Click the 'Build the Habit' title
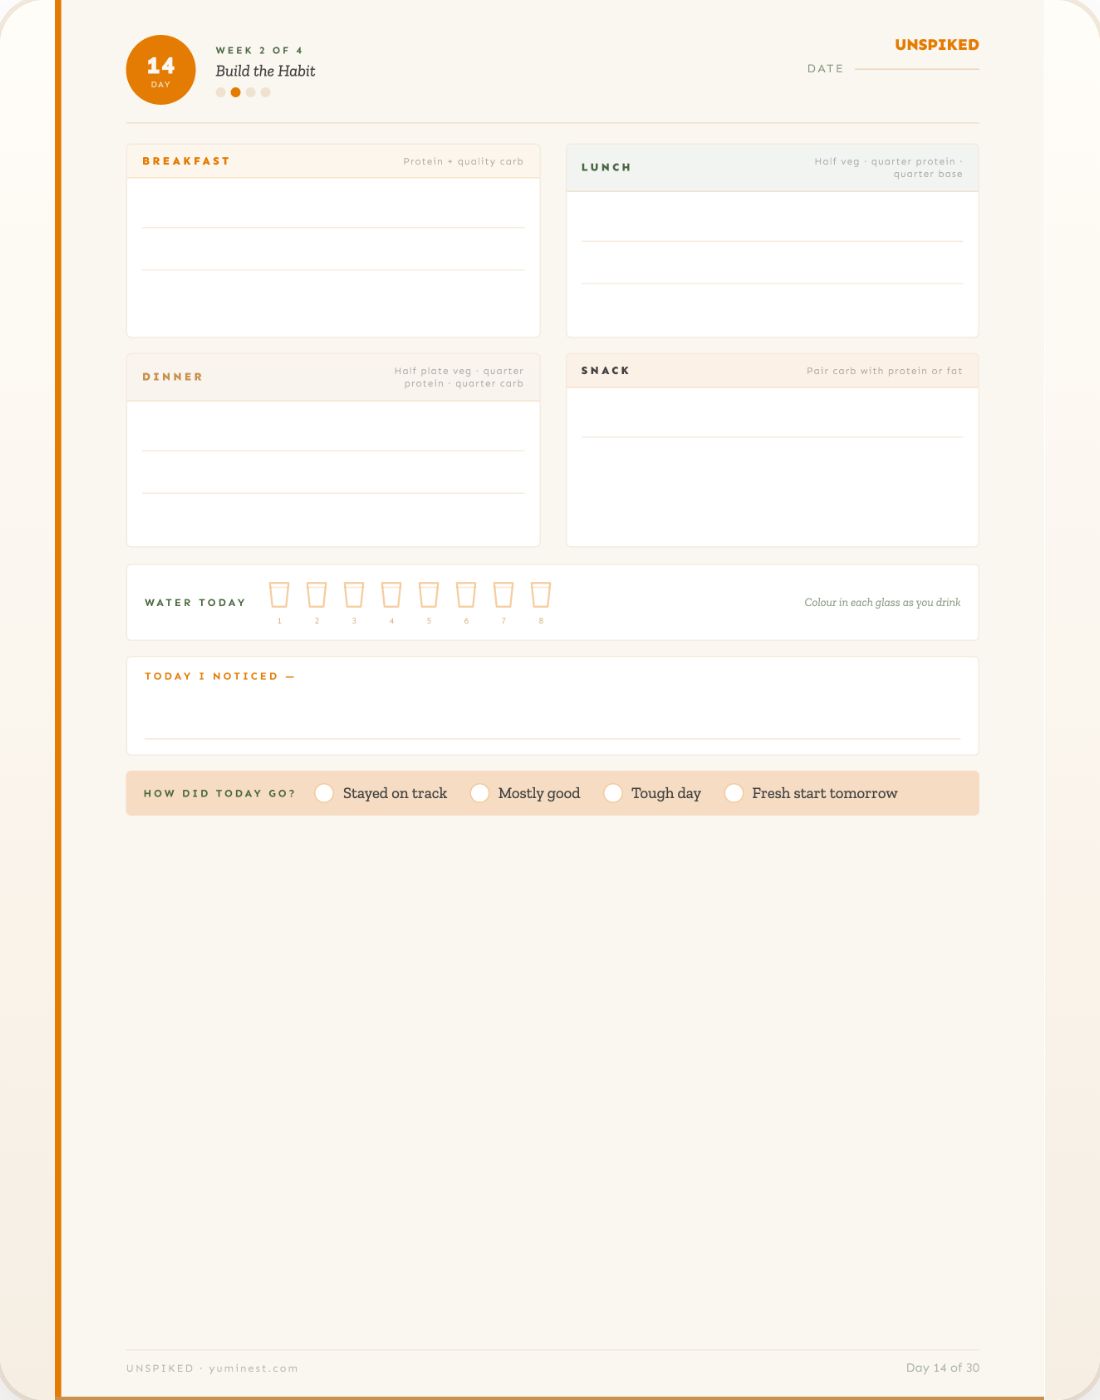 click(265, 71)
